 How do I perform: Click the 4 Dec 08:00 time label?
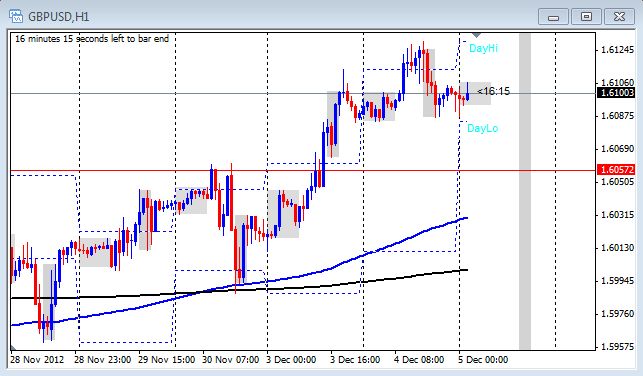tap(419, 360)
